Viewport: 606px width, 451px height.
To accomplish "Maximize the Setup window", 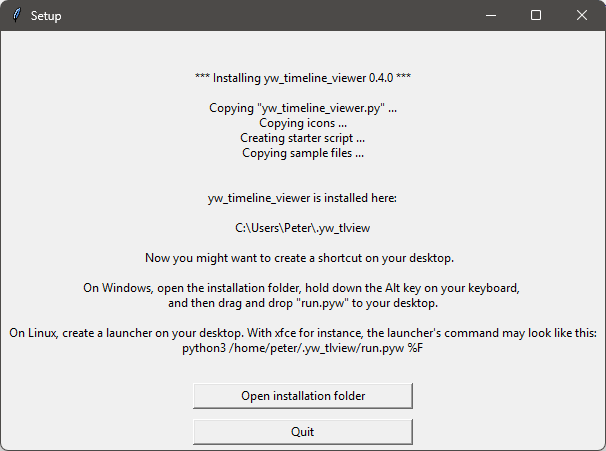I will 536,15.
